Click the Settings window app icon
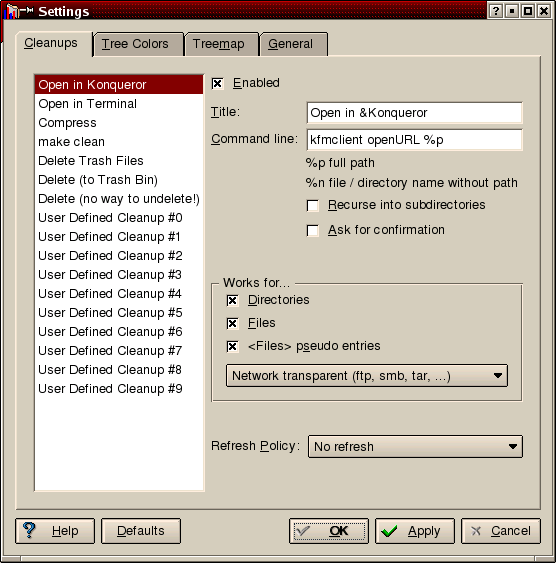Viewport: 556px width, 563px height. (x=13, y=11)
